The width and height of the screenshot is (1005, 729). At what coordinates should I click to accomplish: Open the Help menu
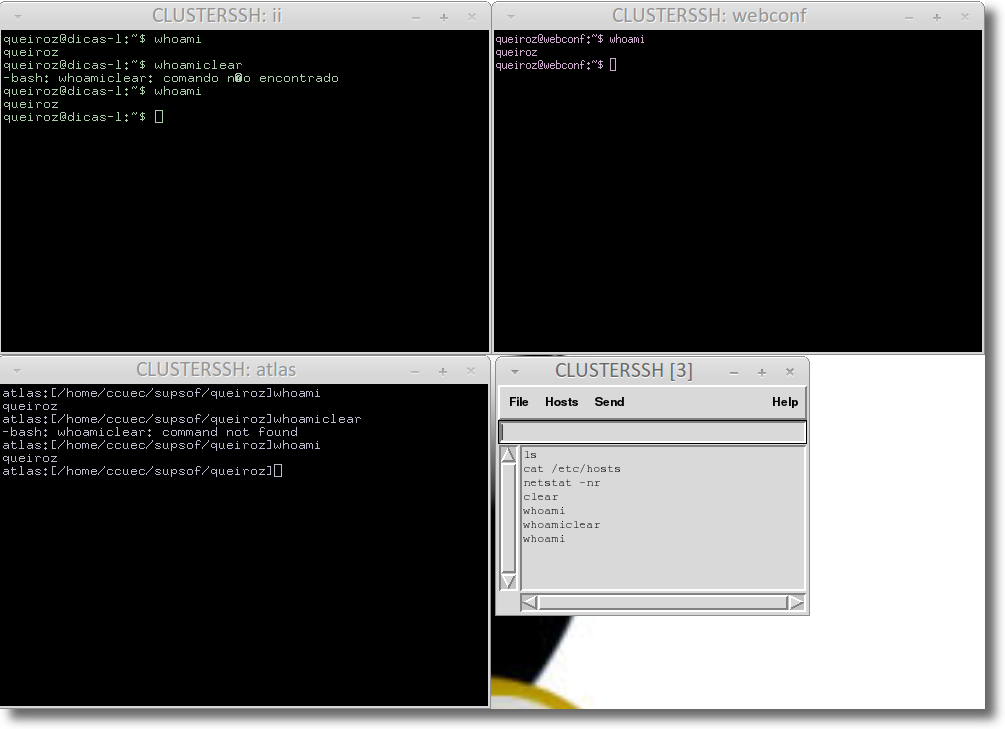tap(785, 402)
